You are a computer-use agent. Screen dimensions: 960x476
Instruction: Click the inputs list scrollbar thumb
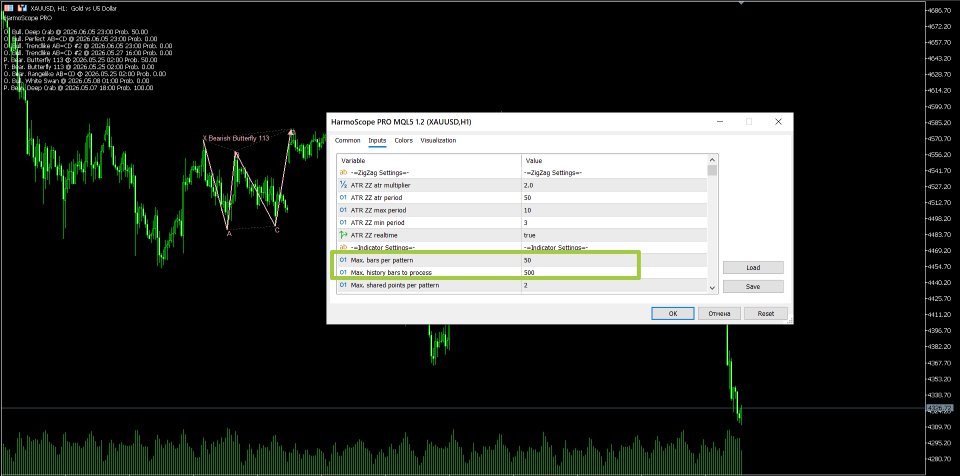(x=712, y=170)
